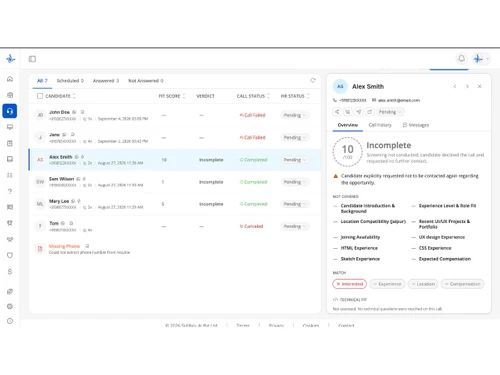This screenshot has width=500, height=375.
Task: Open Tom's Pending HR status dropdown
Action: pos(295,226)
